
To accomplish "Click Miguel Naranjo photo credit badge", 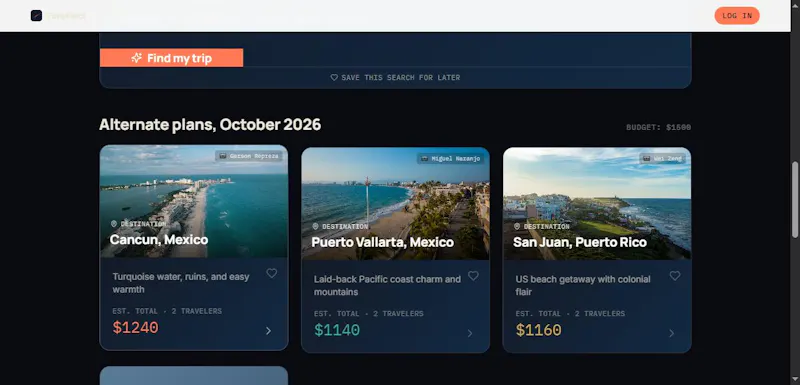I will [x=451, y=159].
